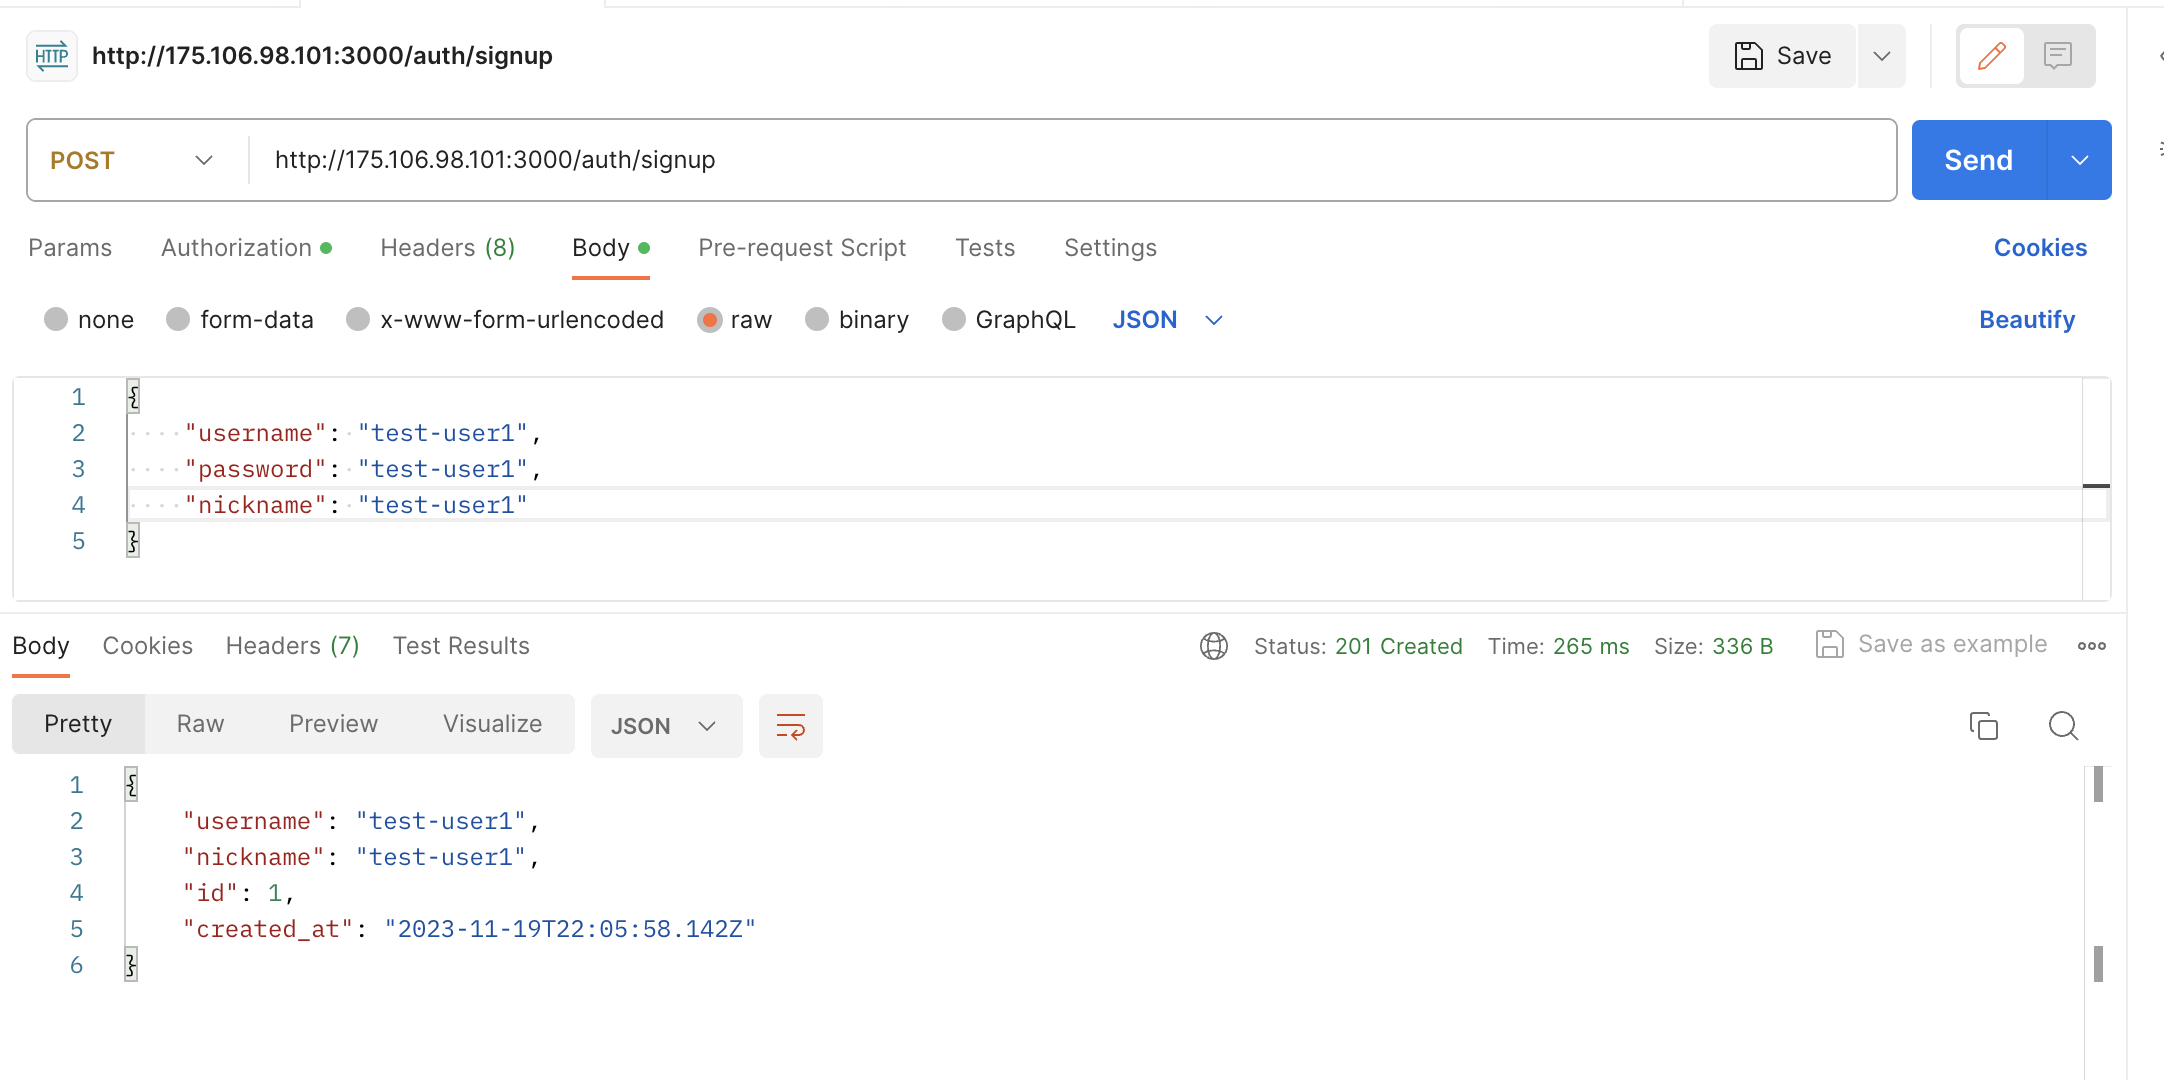Click the globe/environment icon in response
The image size is (2164, 1080).
(1212, 646)
